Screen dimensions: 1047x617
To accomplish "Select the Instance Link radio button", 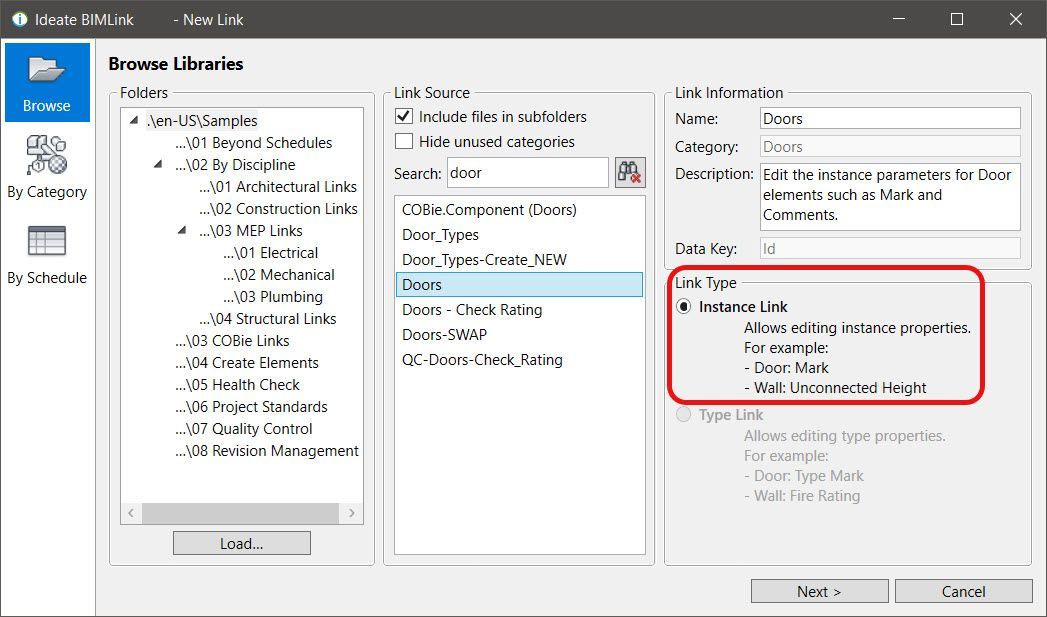I will tap(683, 306).
